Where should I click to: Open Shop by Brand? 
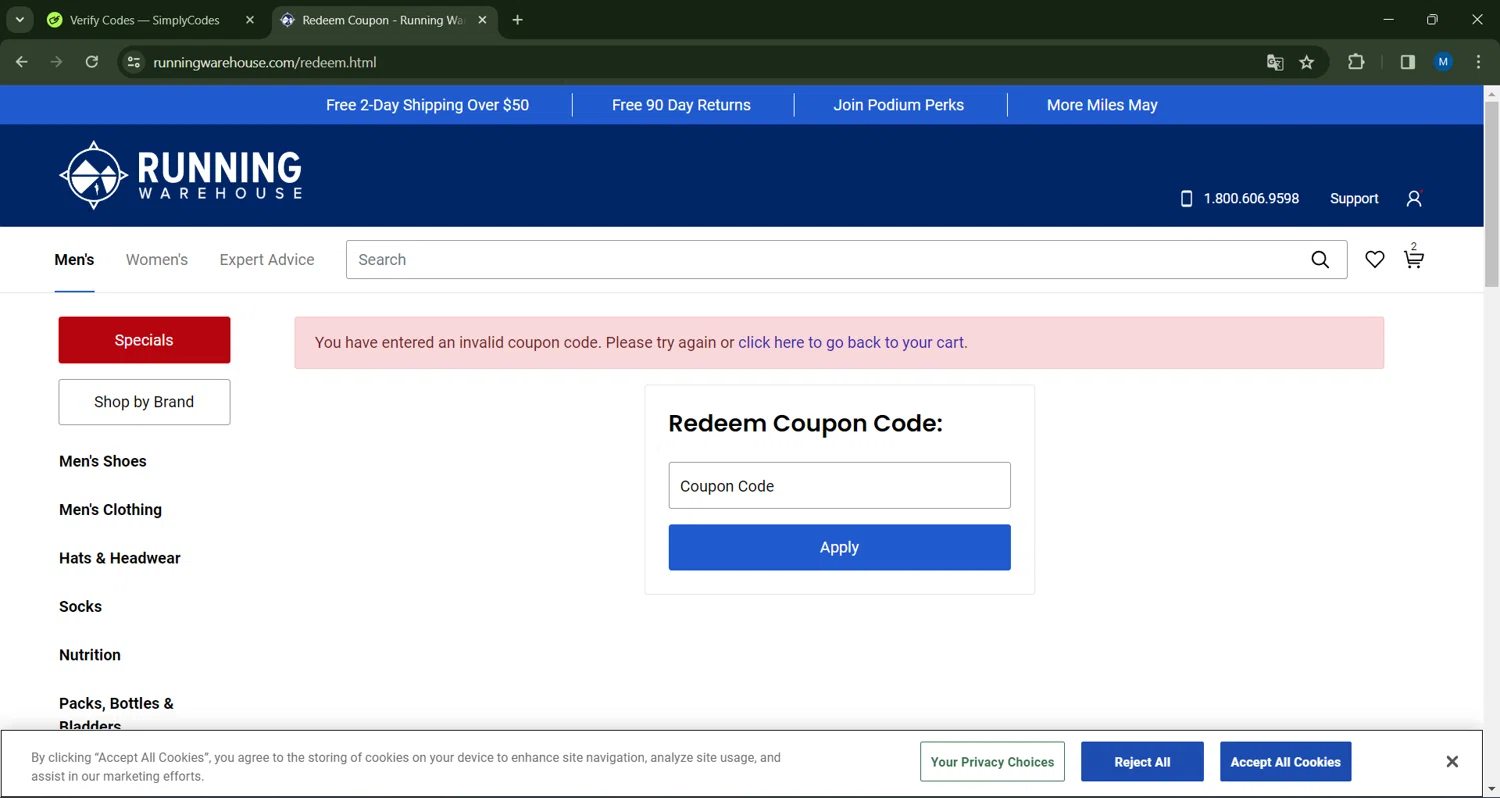pos(144,402)
